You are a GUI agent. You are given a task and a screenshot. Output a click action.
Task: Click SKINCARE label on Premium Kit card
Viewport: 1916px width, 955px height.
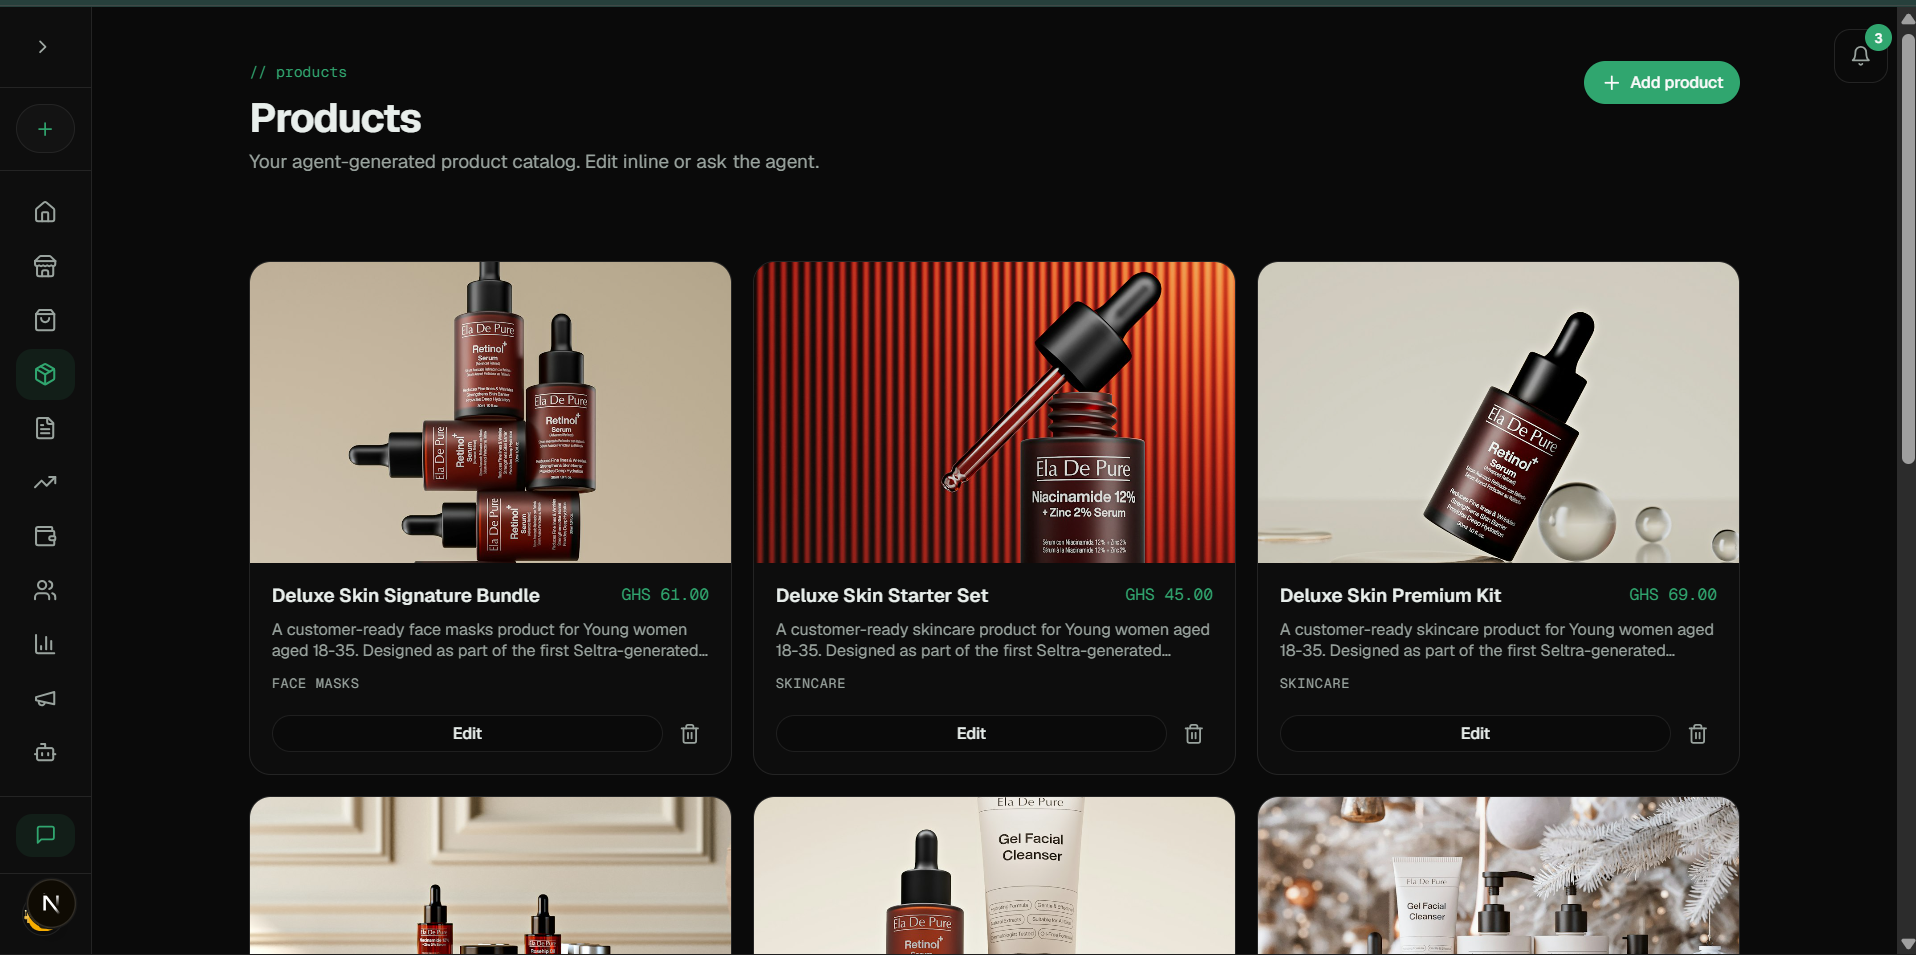click(x=1314, y=684)
